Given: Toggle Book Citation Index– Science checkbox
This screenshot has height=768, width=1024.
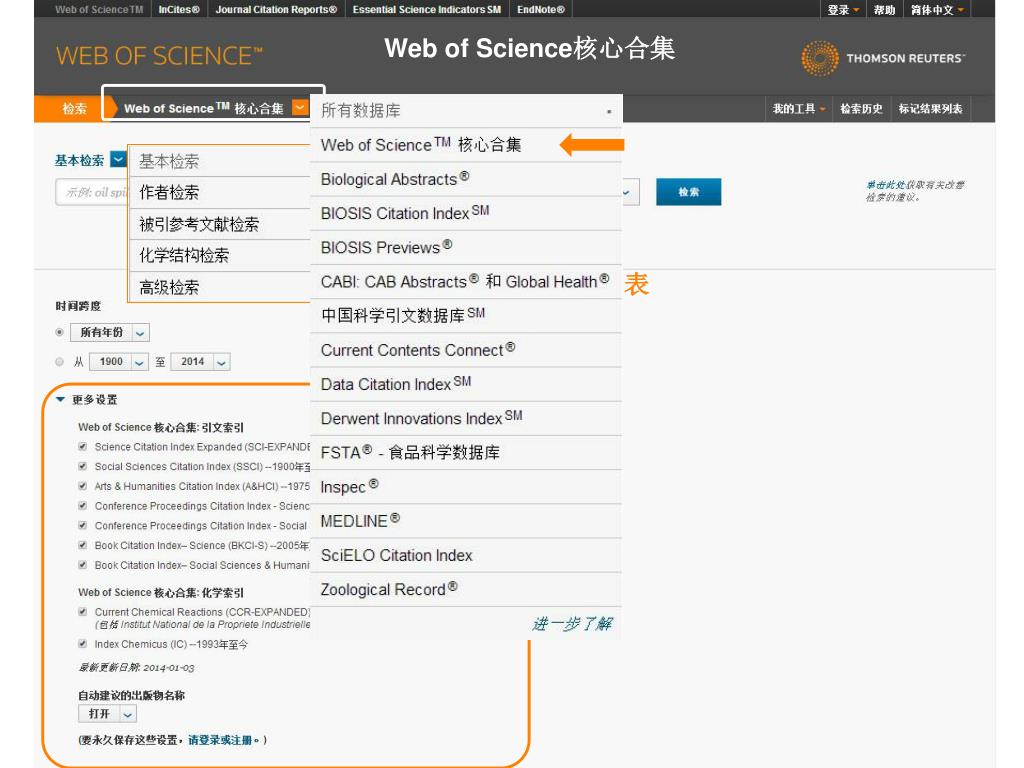Looking at the screenshot, I should tap(82, 545).
